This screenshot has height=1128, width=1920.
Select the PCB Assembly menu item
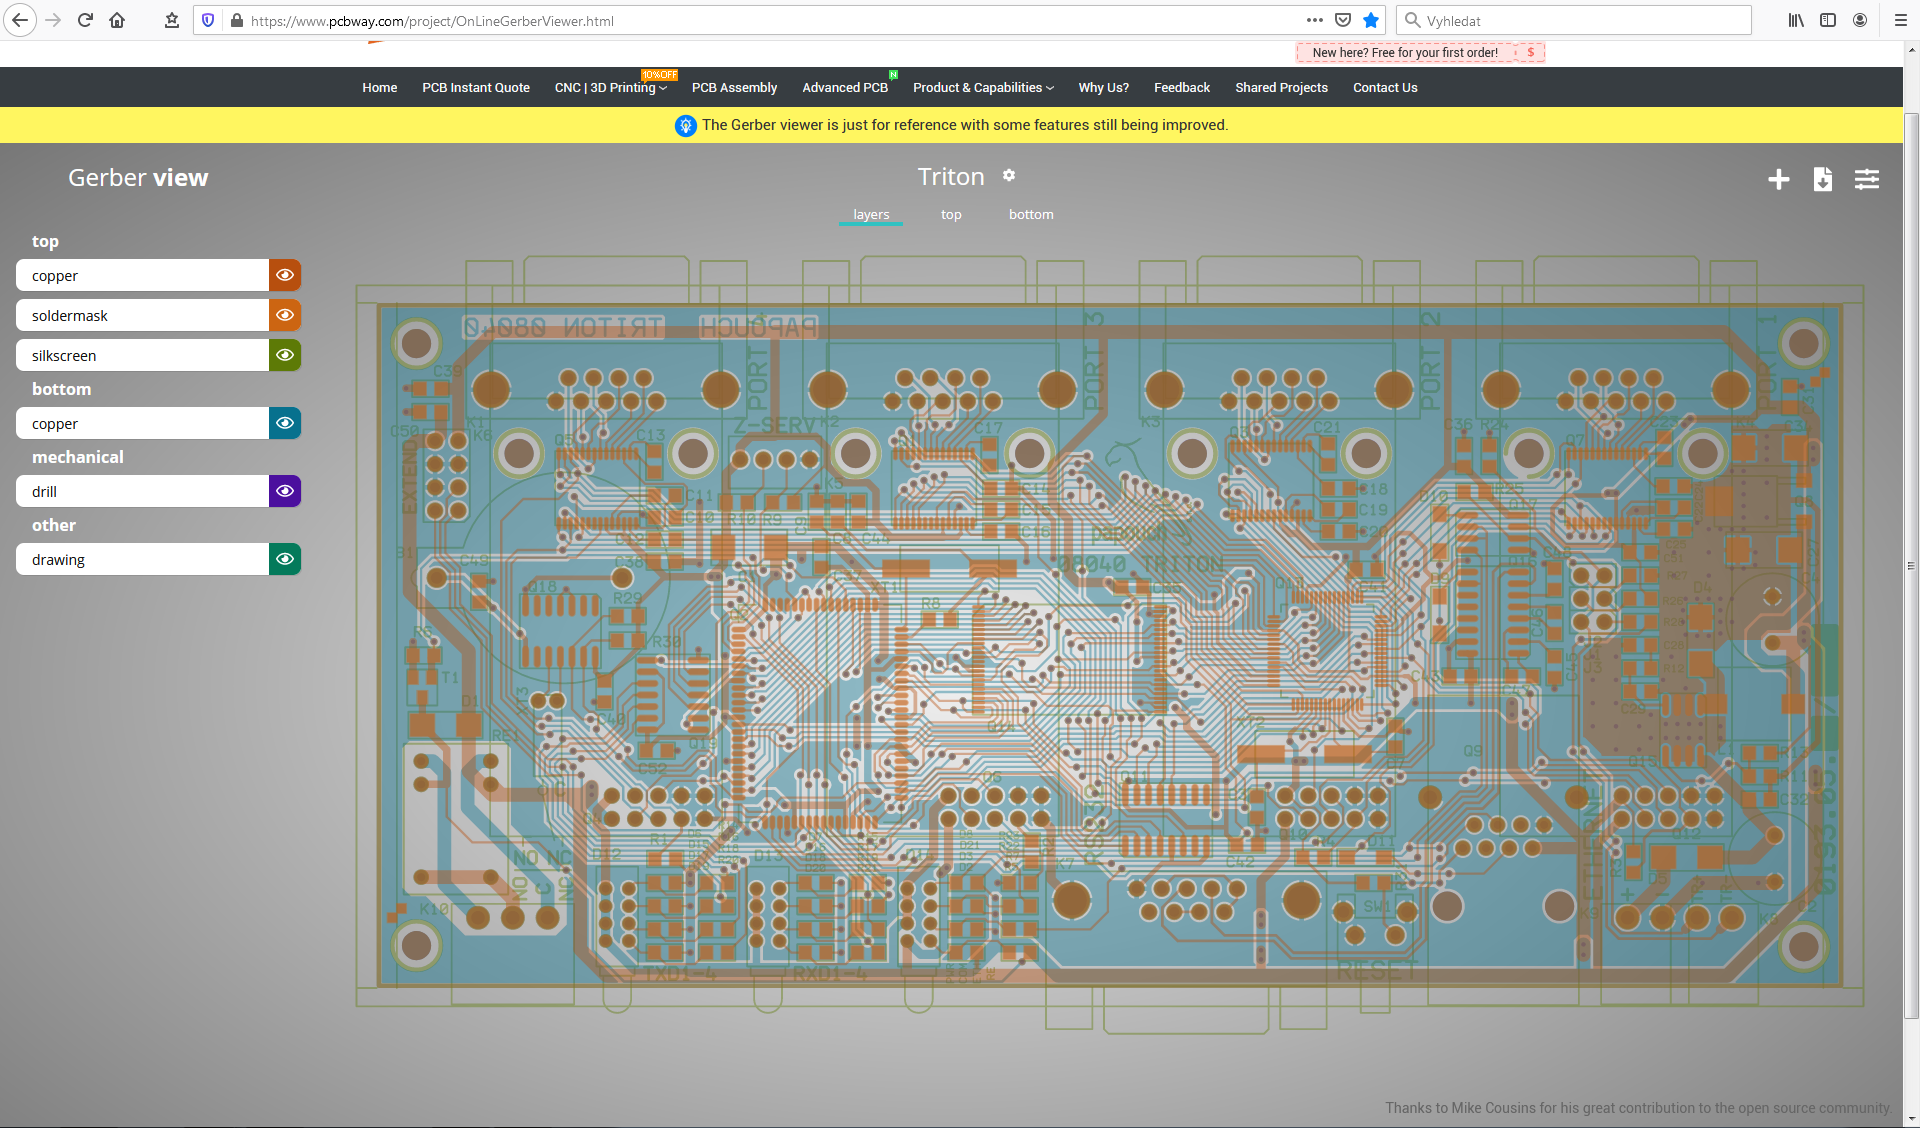point(733,87)
